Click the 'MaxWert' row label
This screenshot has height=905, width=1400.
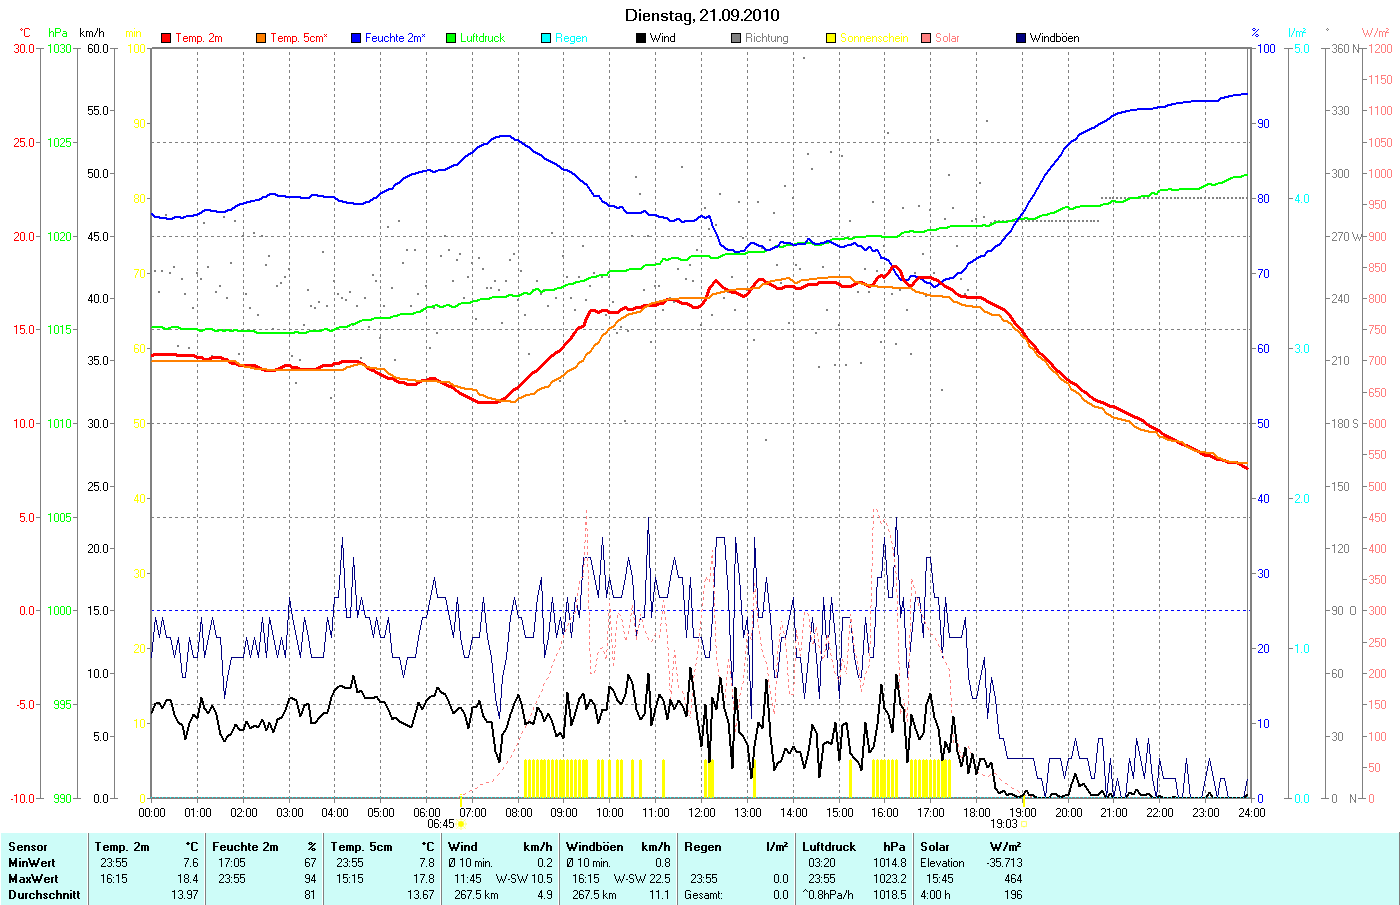(33, 879)
